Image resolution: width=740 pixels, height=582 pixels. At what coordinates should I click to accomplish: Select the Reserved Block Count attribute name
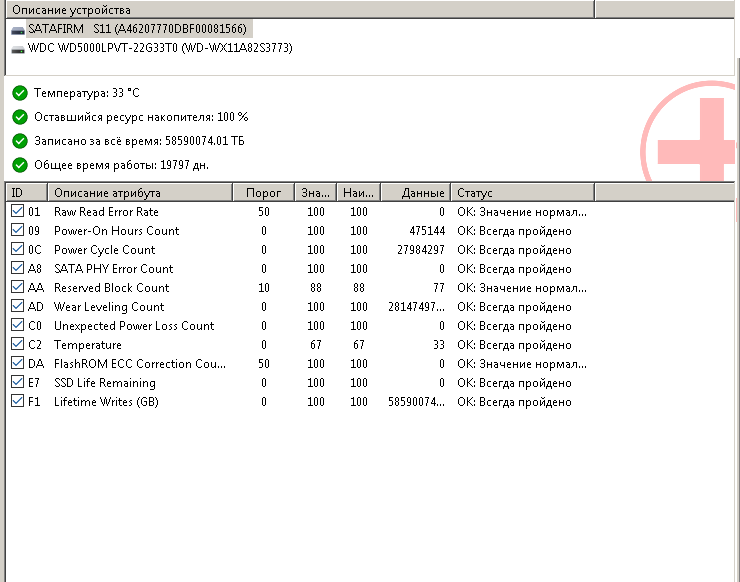[111, 288]
